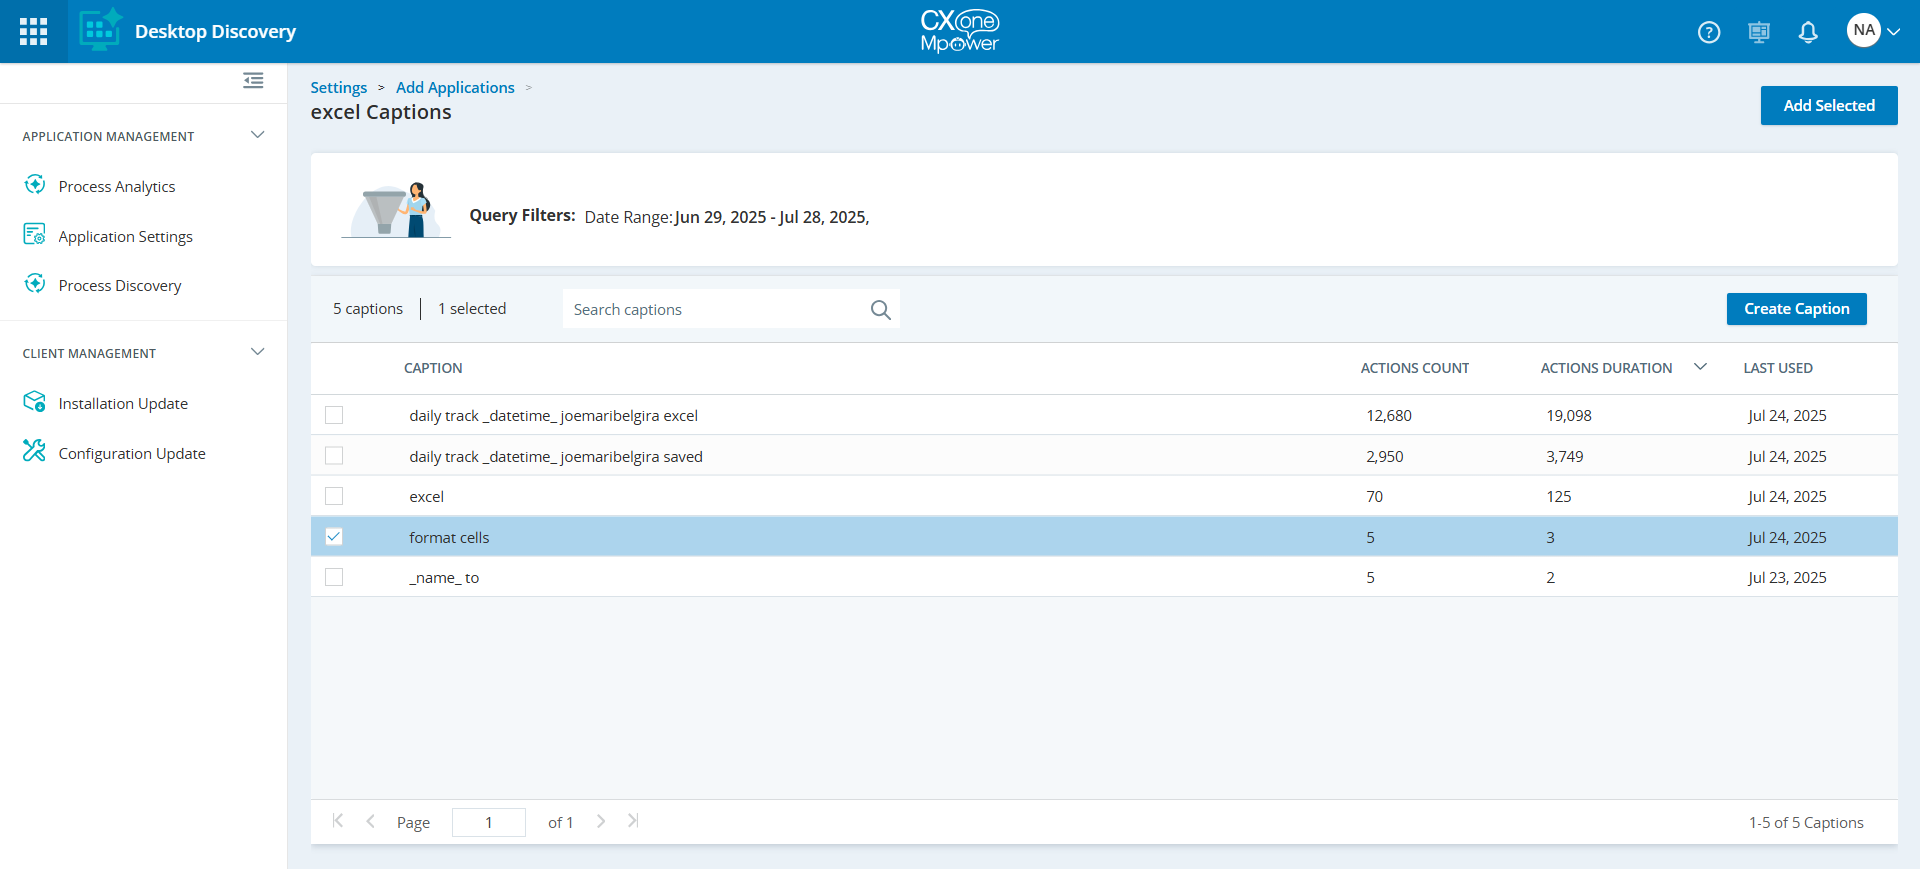Open Process Analytics in the sidebar
Screen dimensions: 1920x869
click(117, 187)
